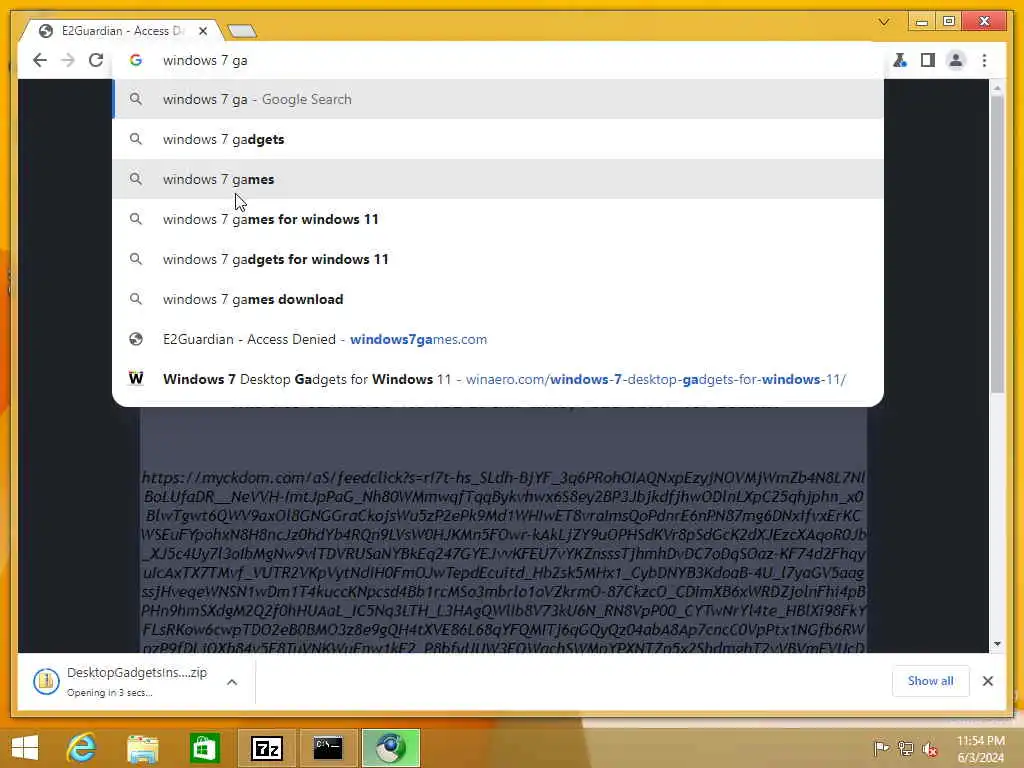Viewport: 1024px width, 768px height.
Task: Choose the 'windows 7 games download' suggestion
Action: pos(498,298)
